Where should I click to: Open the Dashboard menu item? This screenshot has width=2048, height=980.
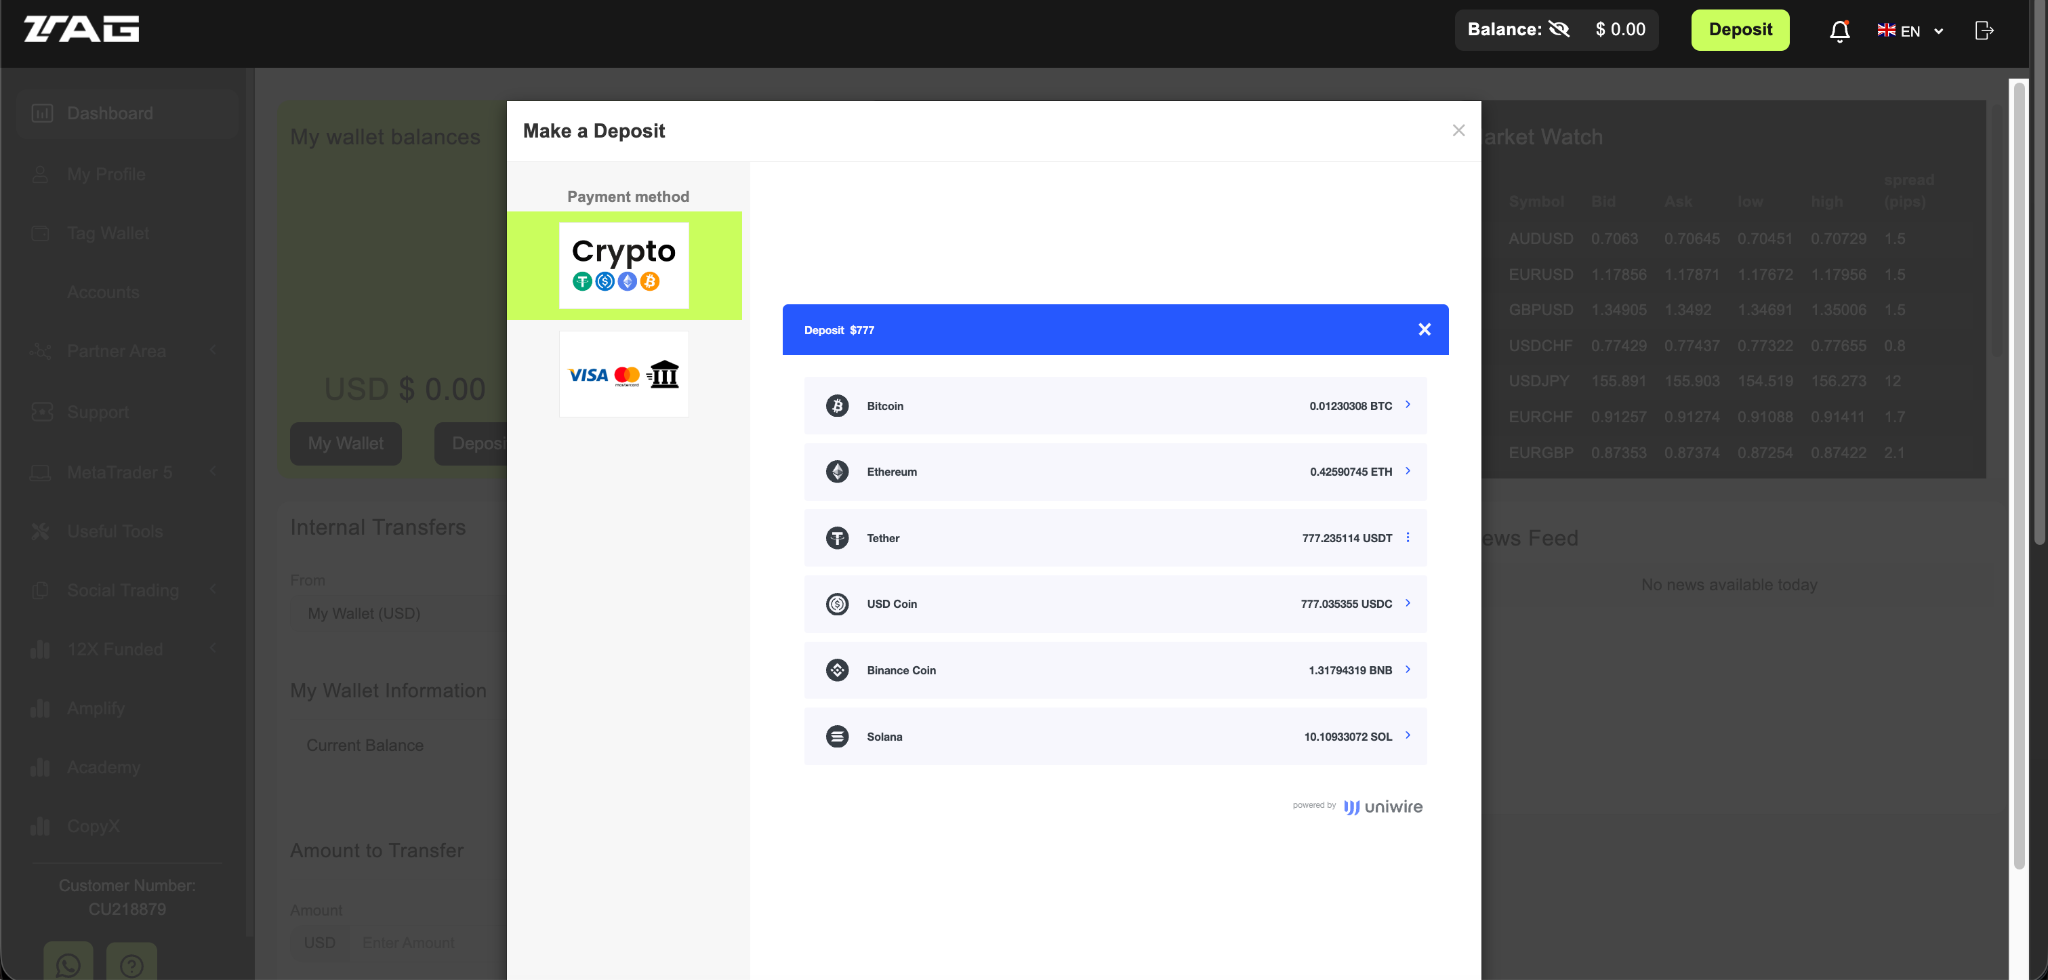tap(110, 112)
